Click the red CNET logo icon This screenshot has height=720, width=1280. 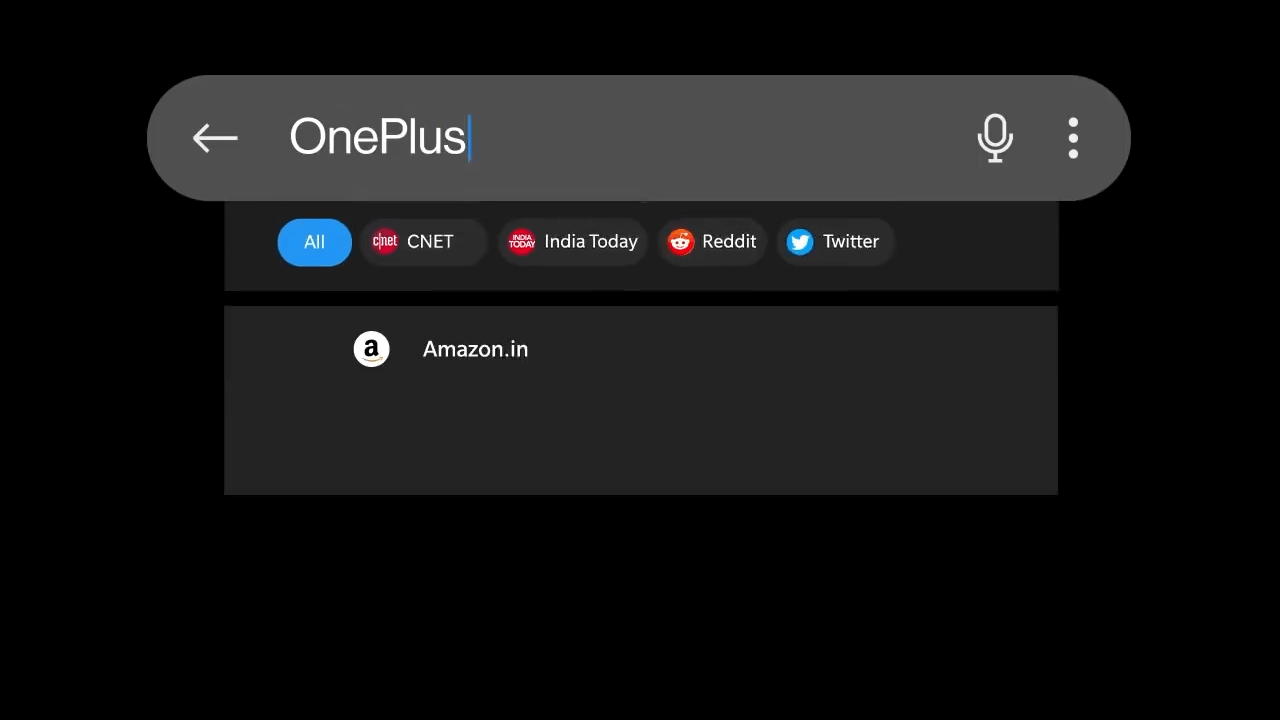pos(385,242)
